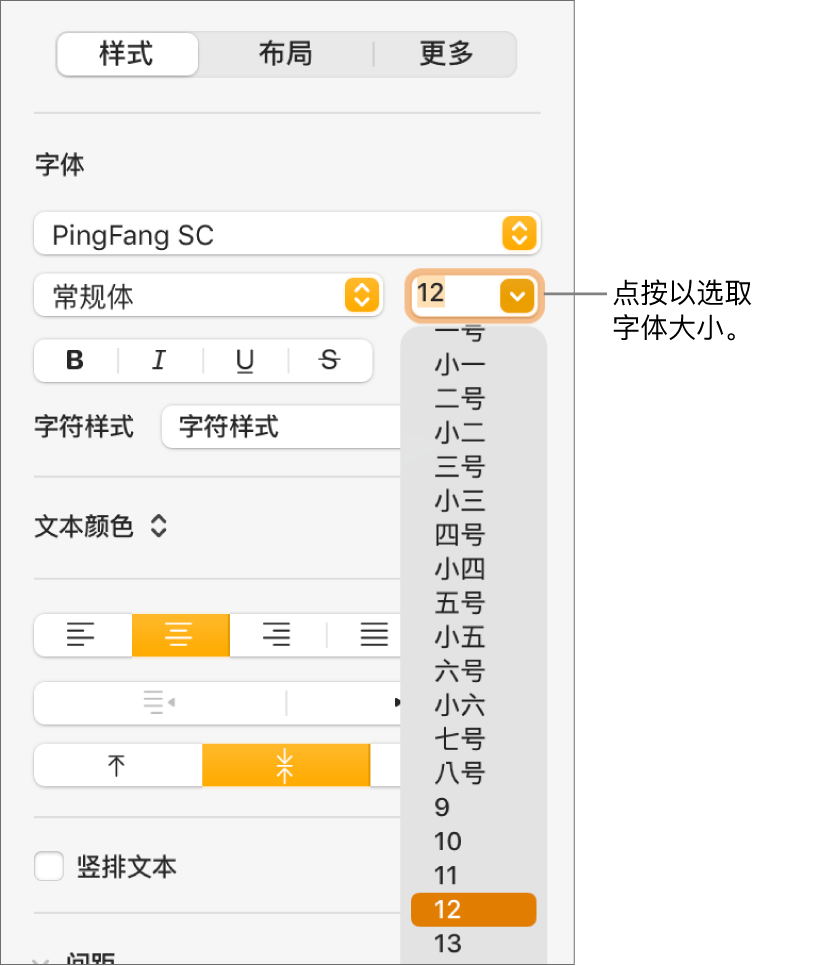Viewport: 819px width, 966px height.
Task: Apply strikethrough formatting
Action: 329,361
